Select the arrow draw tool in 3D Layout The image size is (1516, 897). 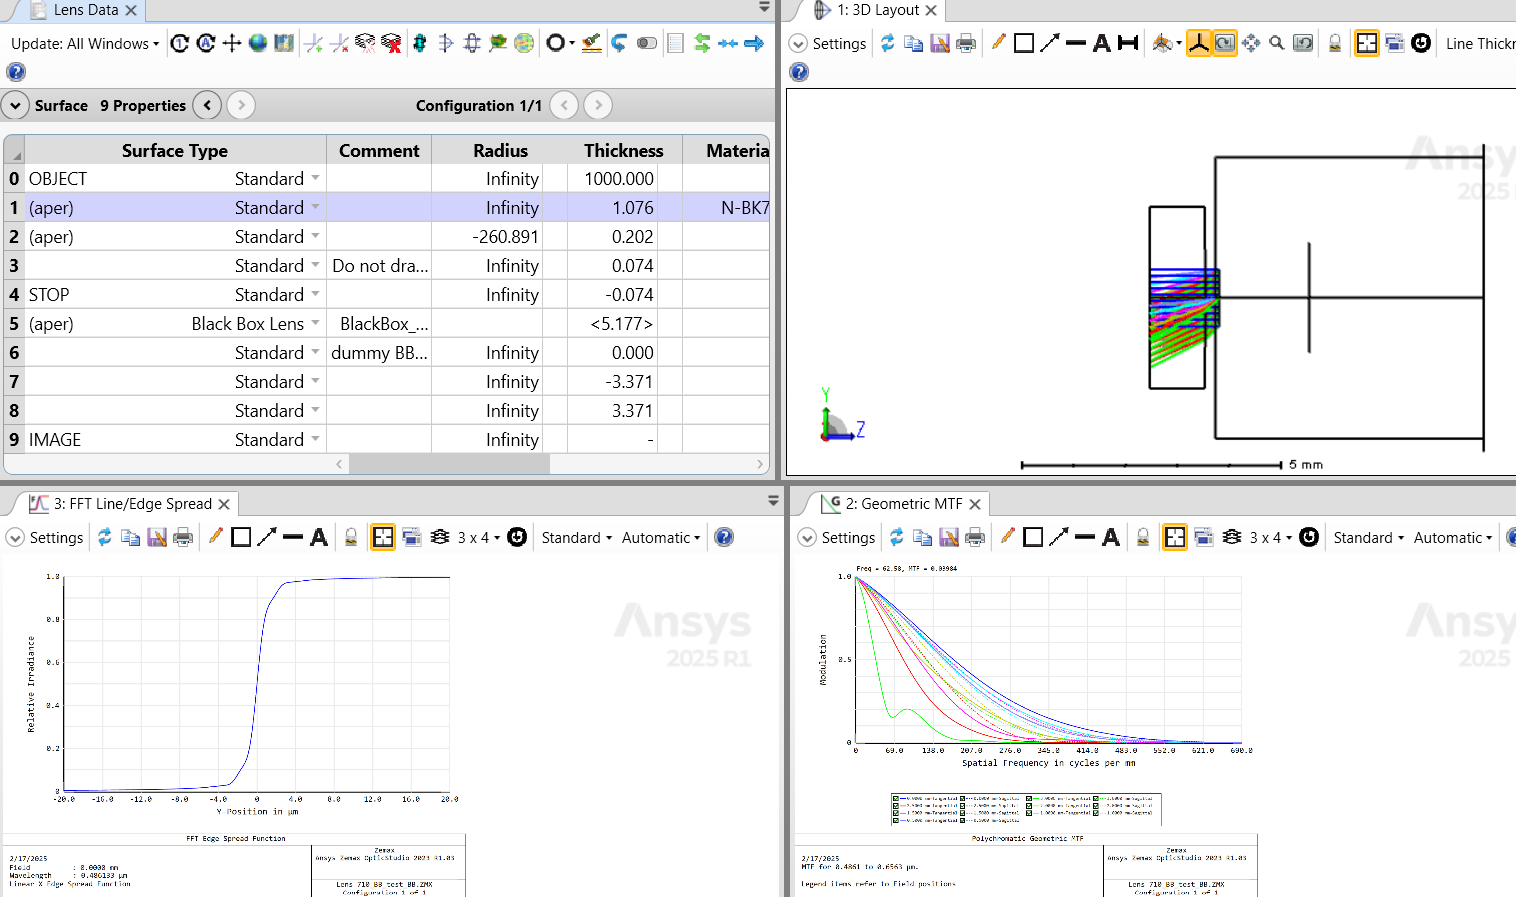click(1050, 43)
